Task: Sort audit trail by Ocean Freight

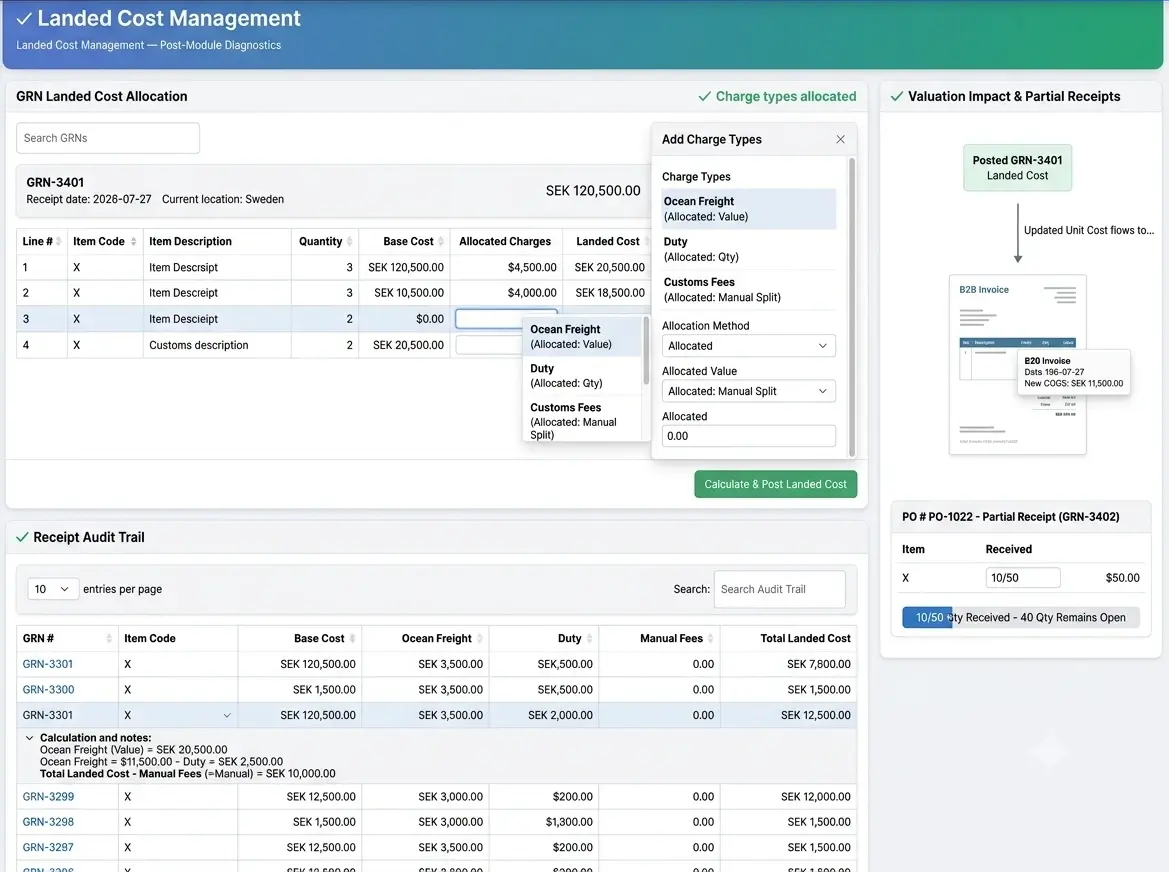Action: coord(479,639)
